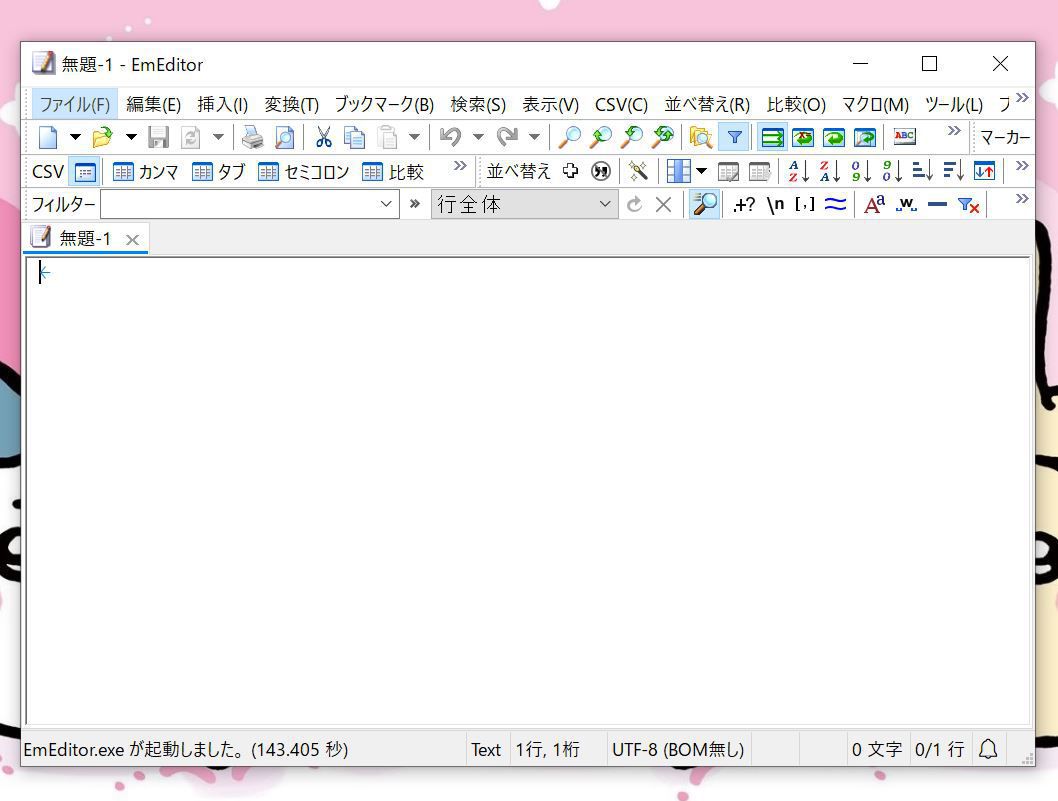The height and width of the screenshot is (801, 1058).
Task: Click the new file icon
Action: click(47, 137)
